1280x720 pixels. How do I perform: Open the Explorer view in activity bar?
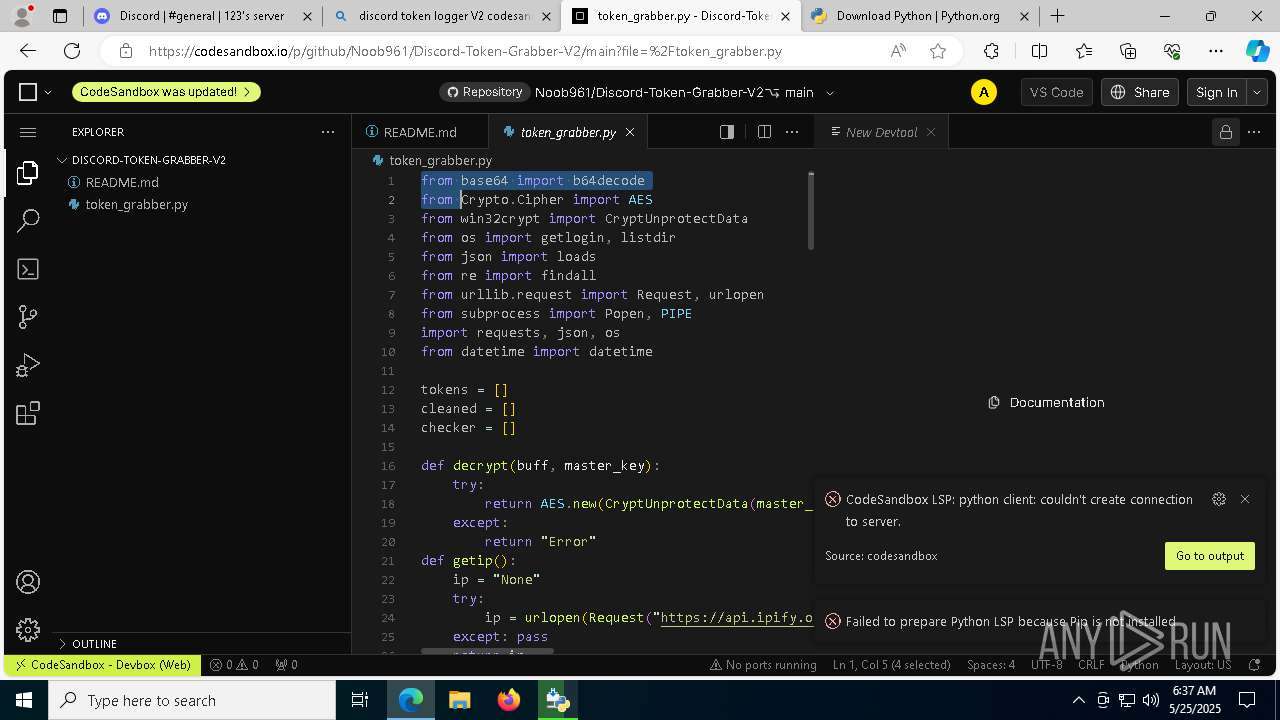pos(28,173)
